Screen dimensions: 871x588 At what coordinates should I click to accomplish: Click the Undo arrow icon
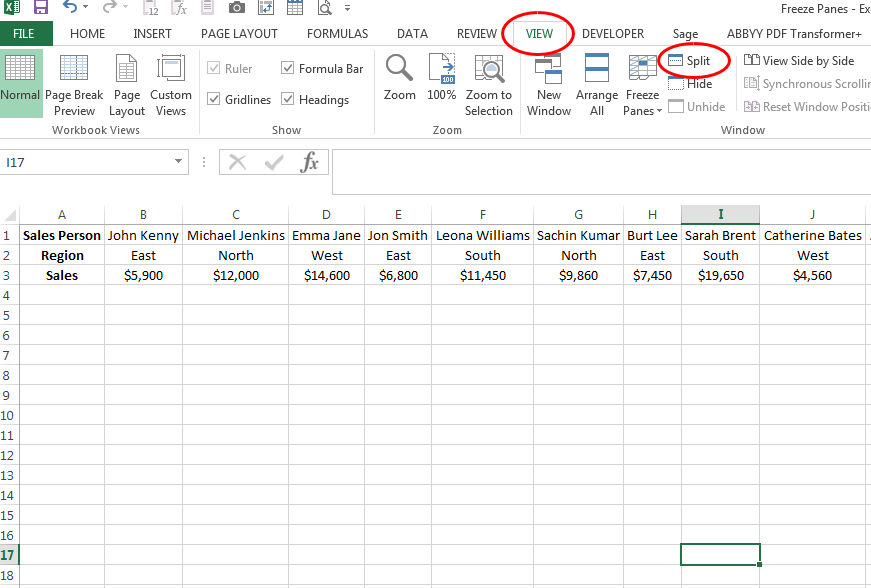tap(69, 7)
